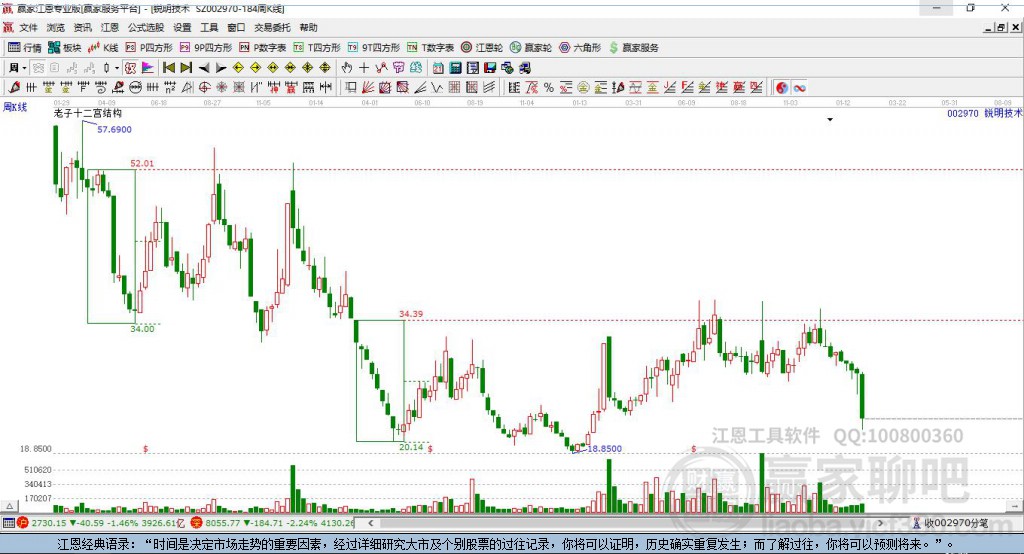
Task: Open 赢家服务 service page
Action: pyautogui.click(x=634, y=47)
